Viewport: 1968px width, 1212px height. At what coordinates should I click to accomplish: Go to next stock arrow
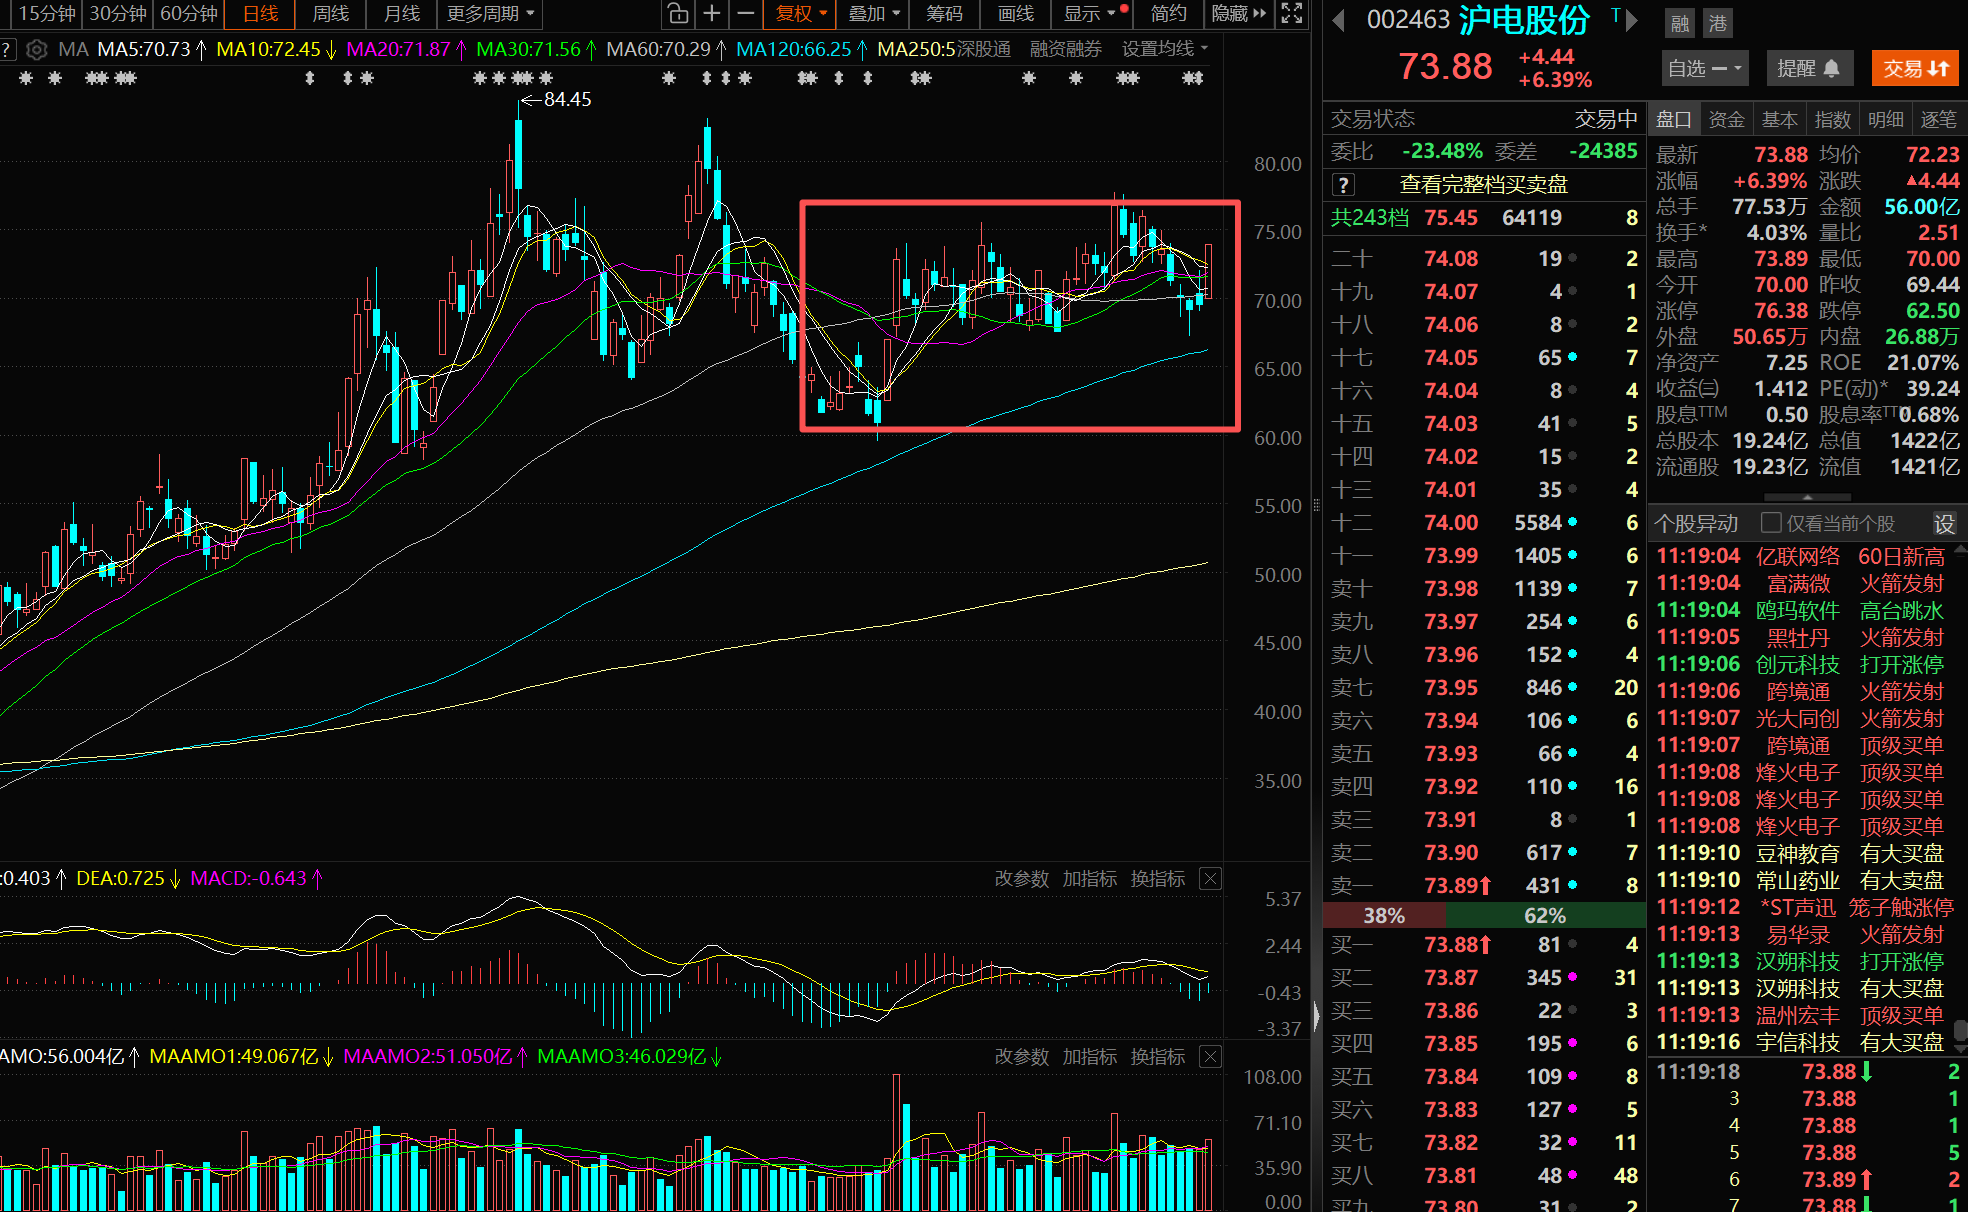(x=1633, y=18)
